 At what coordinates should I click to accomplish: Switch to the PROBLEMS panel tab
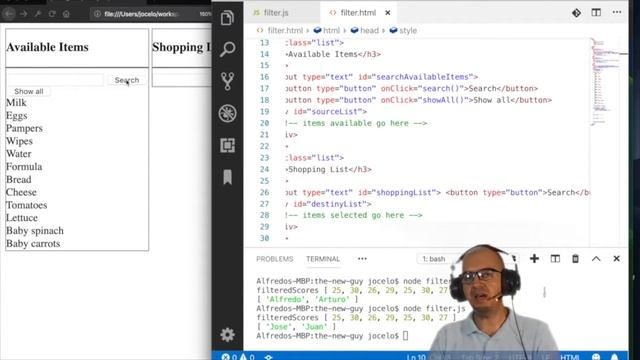275,259
